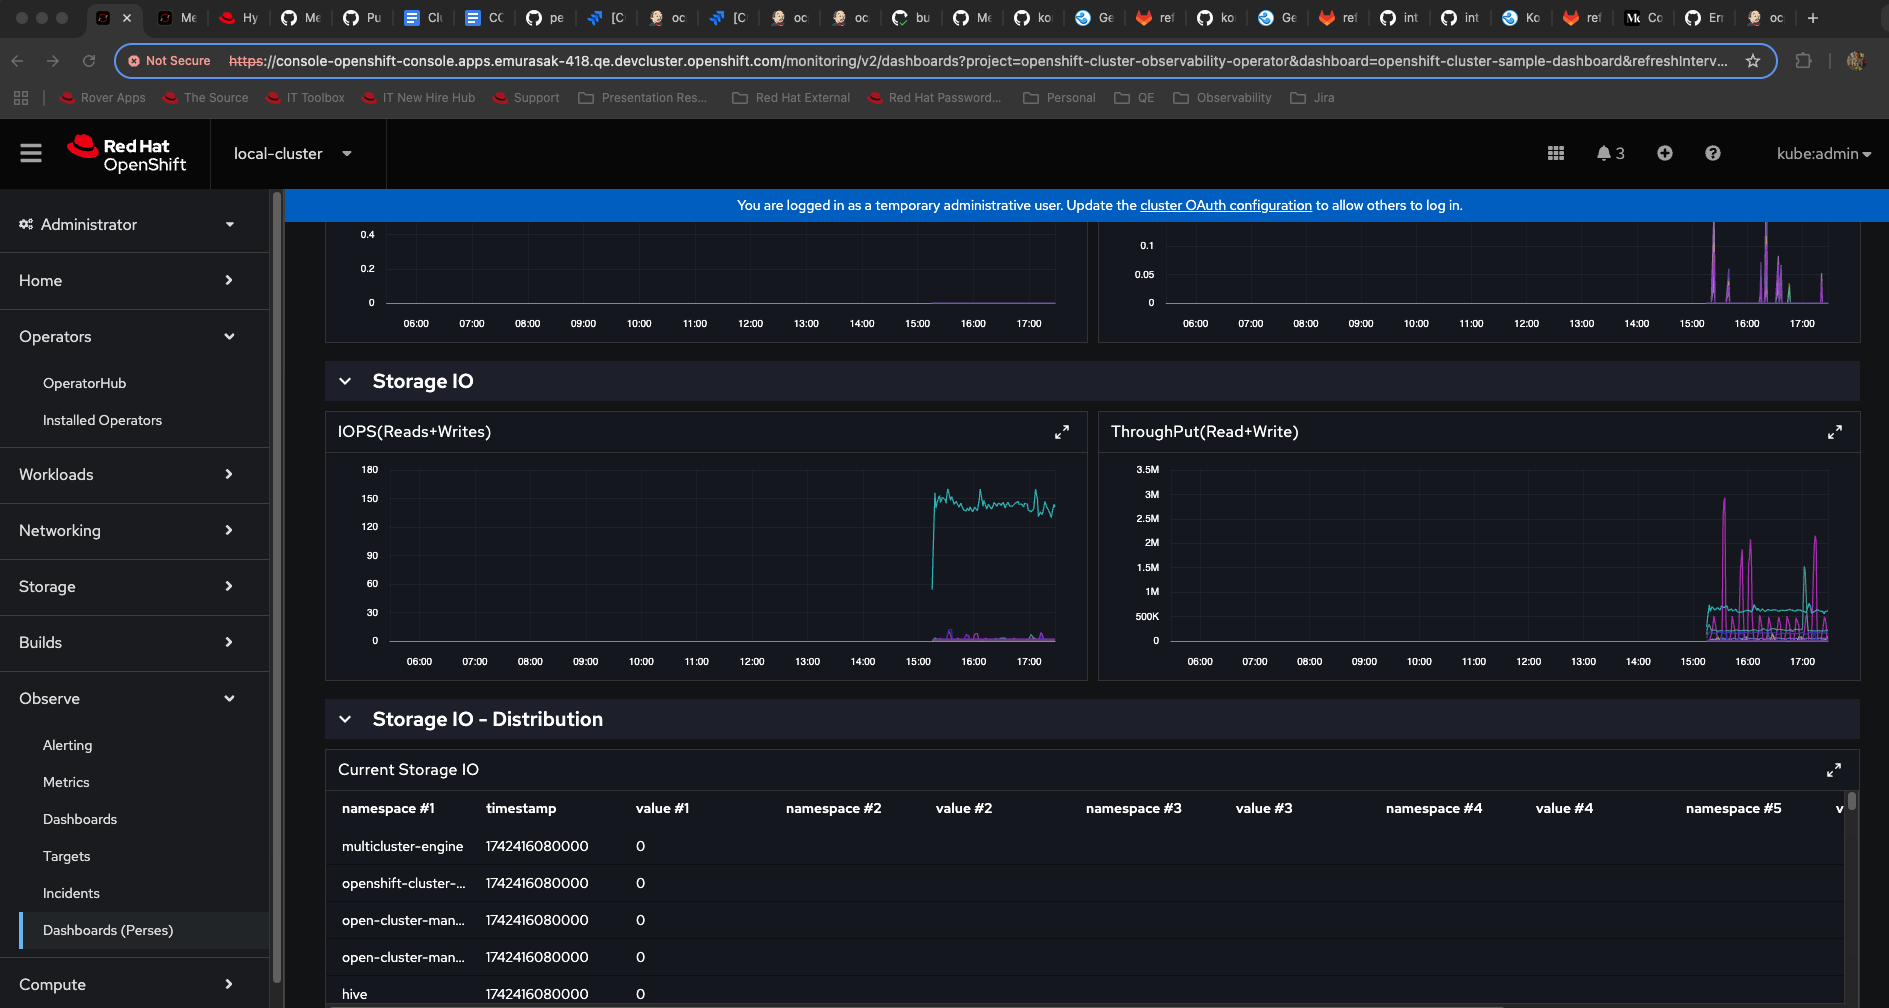The image size is (1889, 1008).
Task: Open Metrics page under Observe
Action: pos(66,783)
